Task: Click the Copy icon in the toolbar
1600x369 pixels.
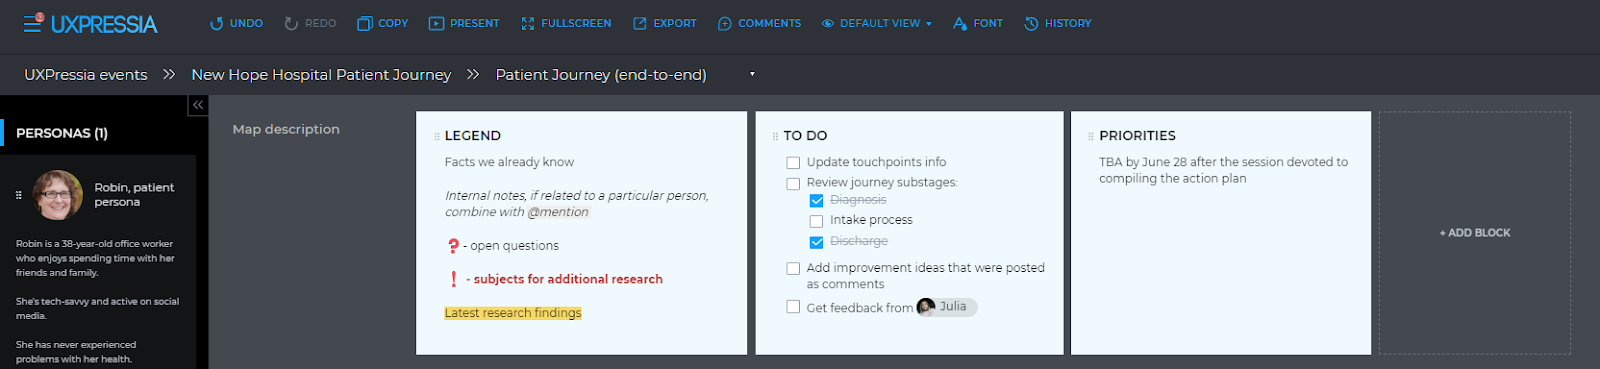Action: 365,23
